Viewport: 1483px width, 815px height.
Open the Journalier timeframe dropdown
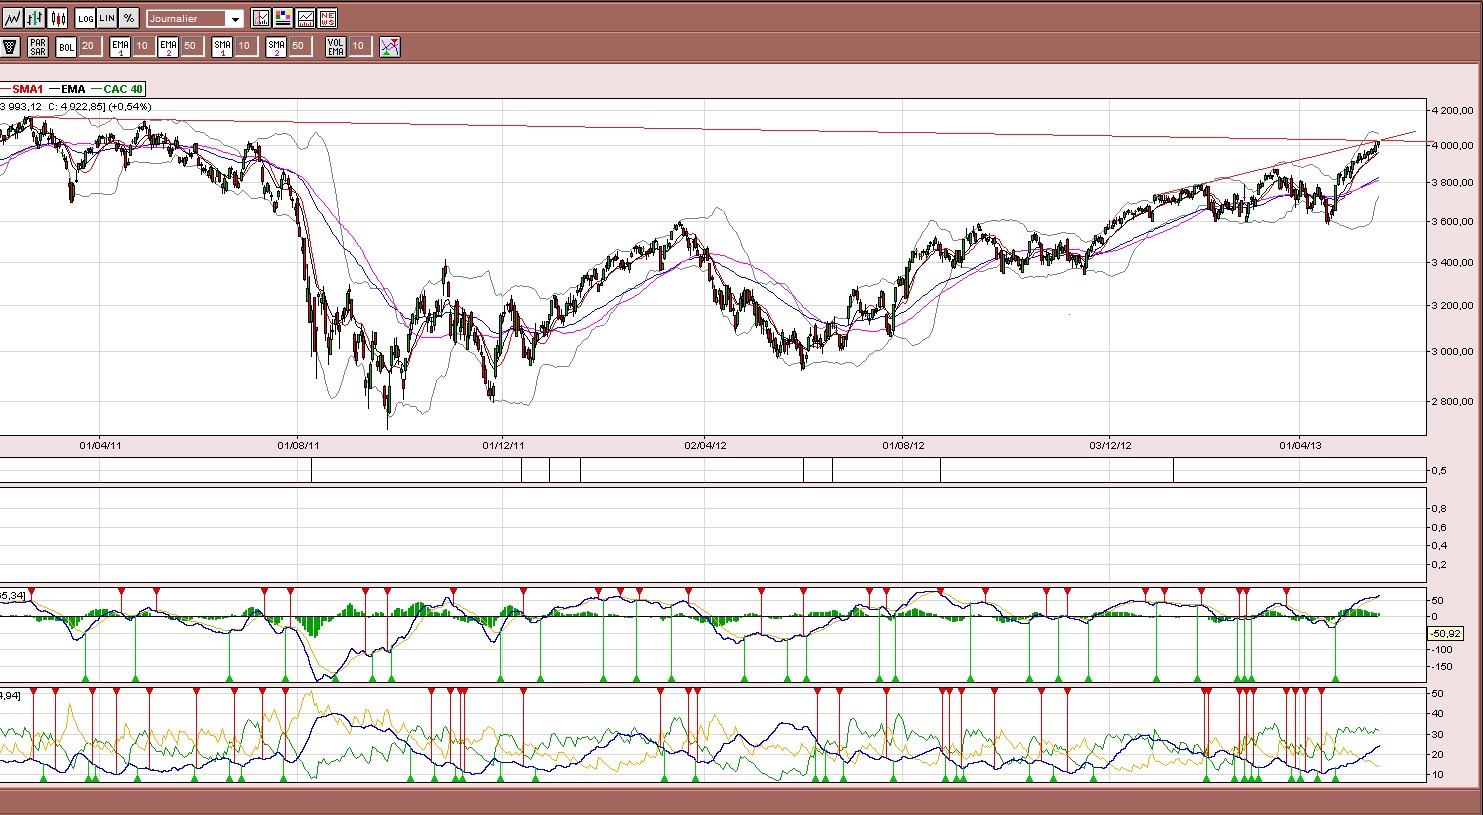[195, 19]
